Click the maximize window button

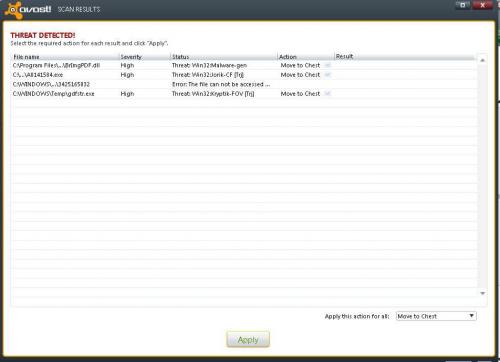(x=463, y=5)
